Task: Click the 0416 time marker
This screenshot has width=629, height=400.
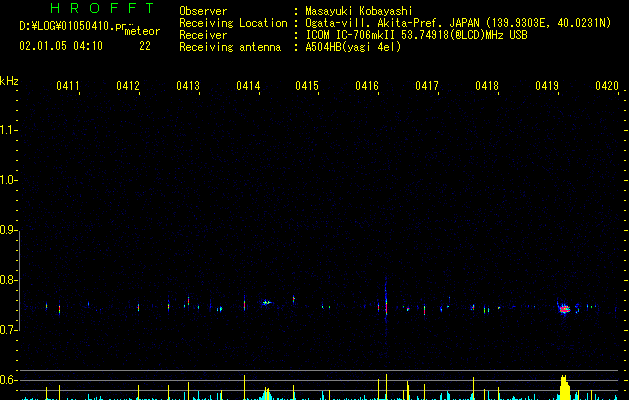Action: click(367, 86)
